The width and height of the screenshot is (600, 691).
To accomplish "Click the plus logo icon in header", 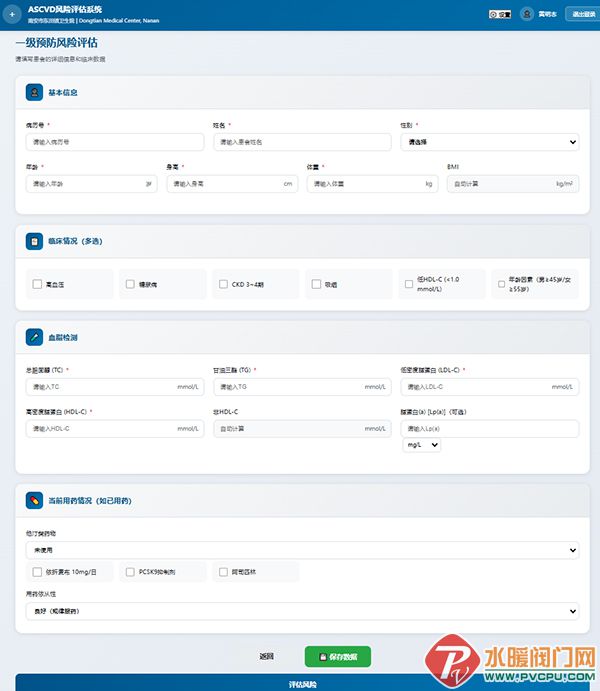I will [11, 14].
